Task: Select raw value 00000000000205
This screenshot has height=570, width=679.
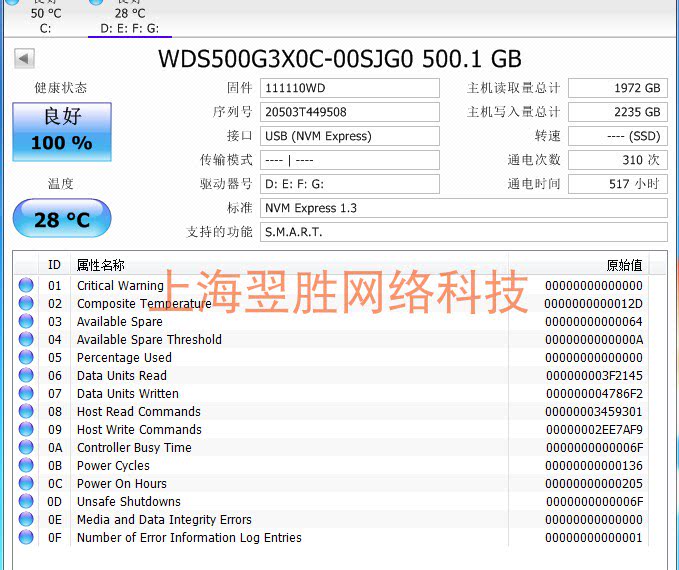Action: click(x=594, y=483)
